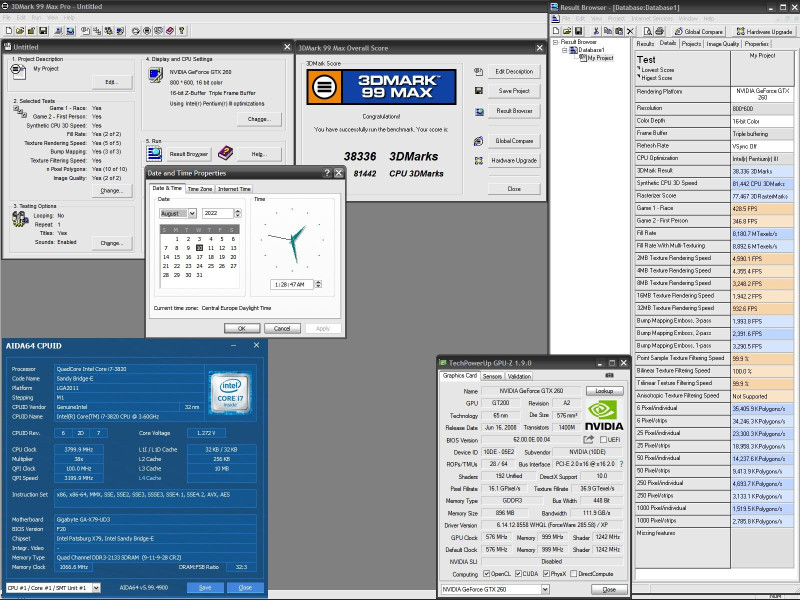This screenshot has width=800, height=600.
Task: Click the help question mark in Date and Time title bar
Action: point(327,173)
